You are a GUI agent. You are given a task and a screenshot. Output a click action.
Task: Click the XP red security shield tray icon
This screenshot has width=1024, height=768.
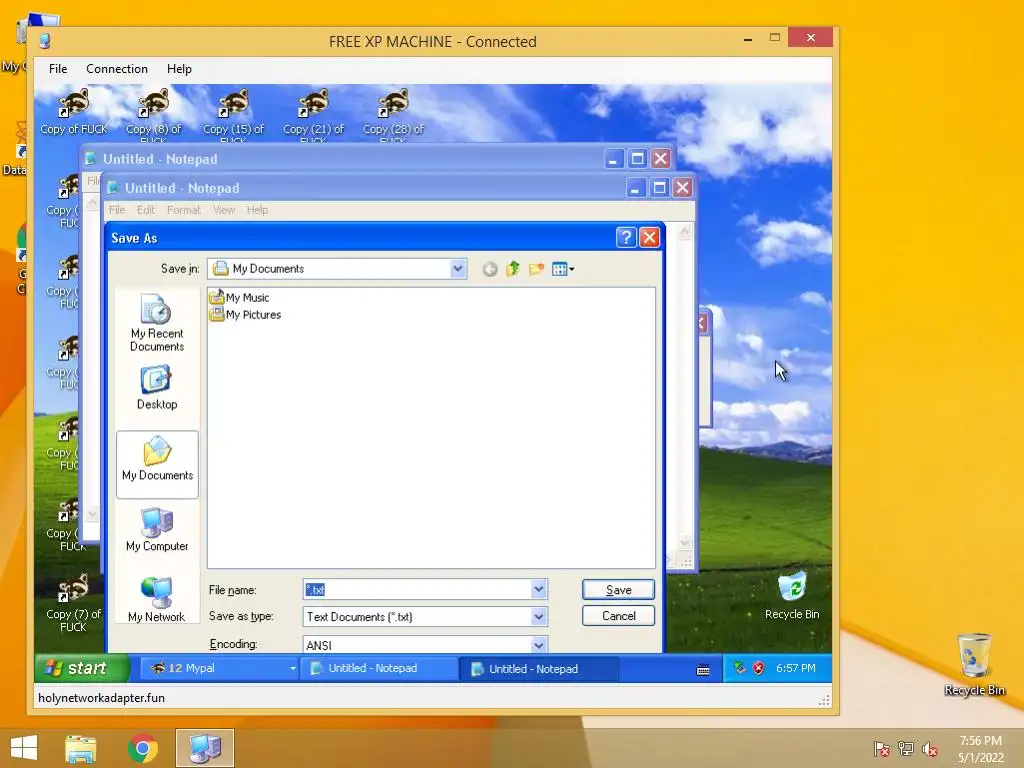pyautogui.click(x=758, y=668)
